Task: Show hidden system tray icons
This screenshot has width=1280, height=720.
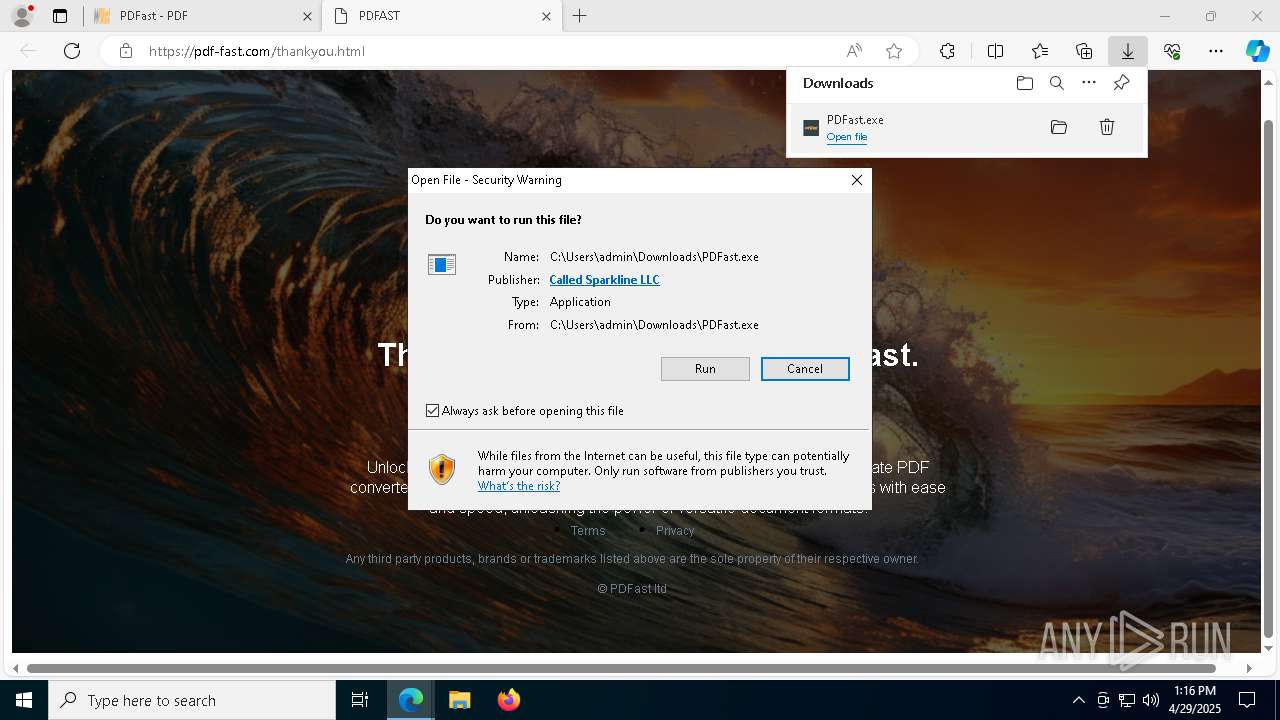Action: (x=1078, y=700)
